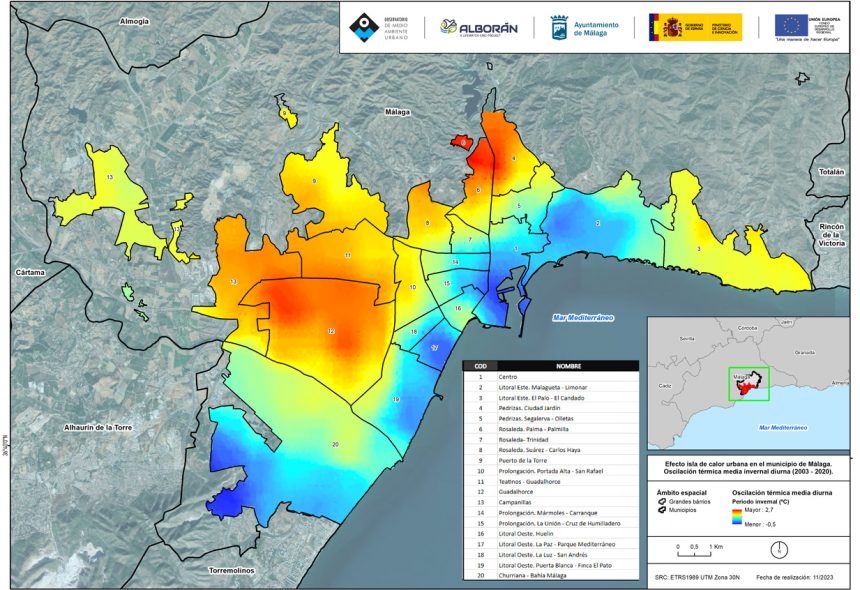Screen dimensions: 860x590
Task: Click the Ayuntamiento de Málaga crest logo
Action: (x=586, y=27)
